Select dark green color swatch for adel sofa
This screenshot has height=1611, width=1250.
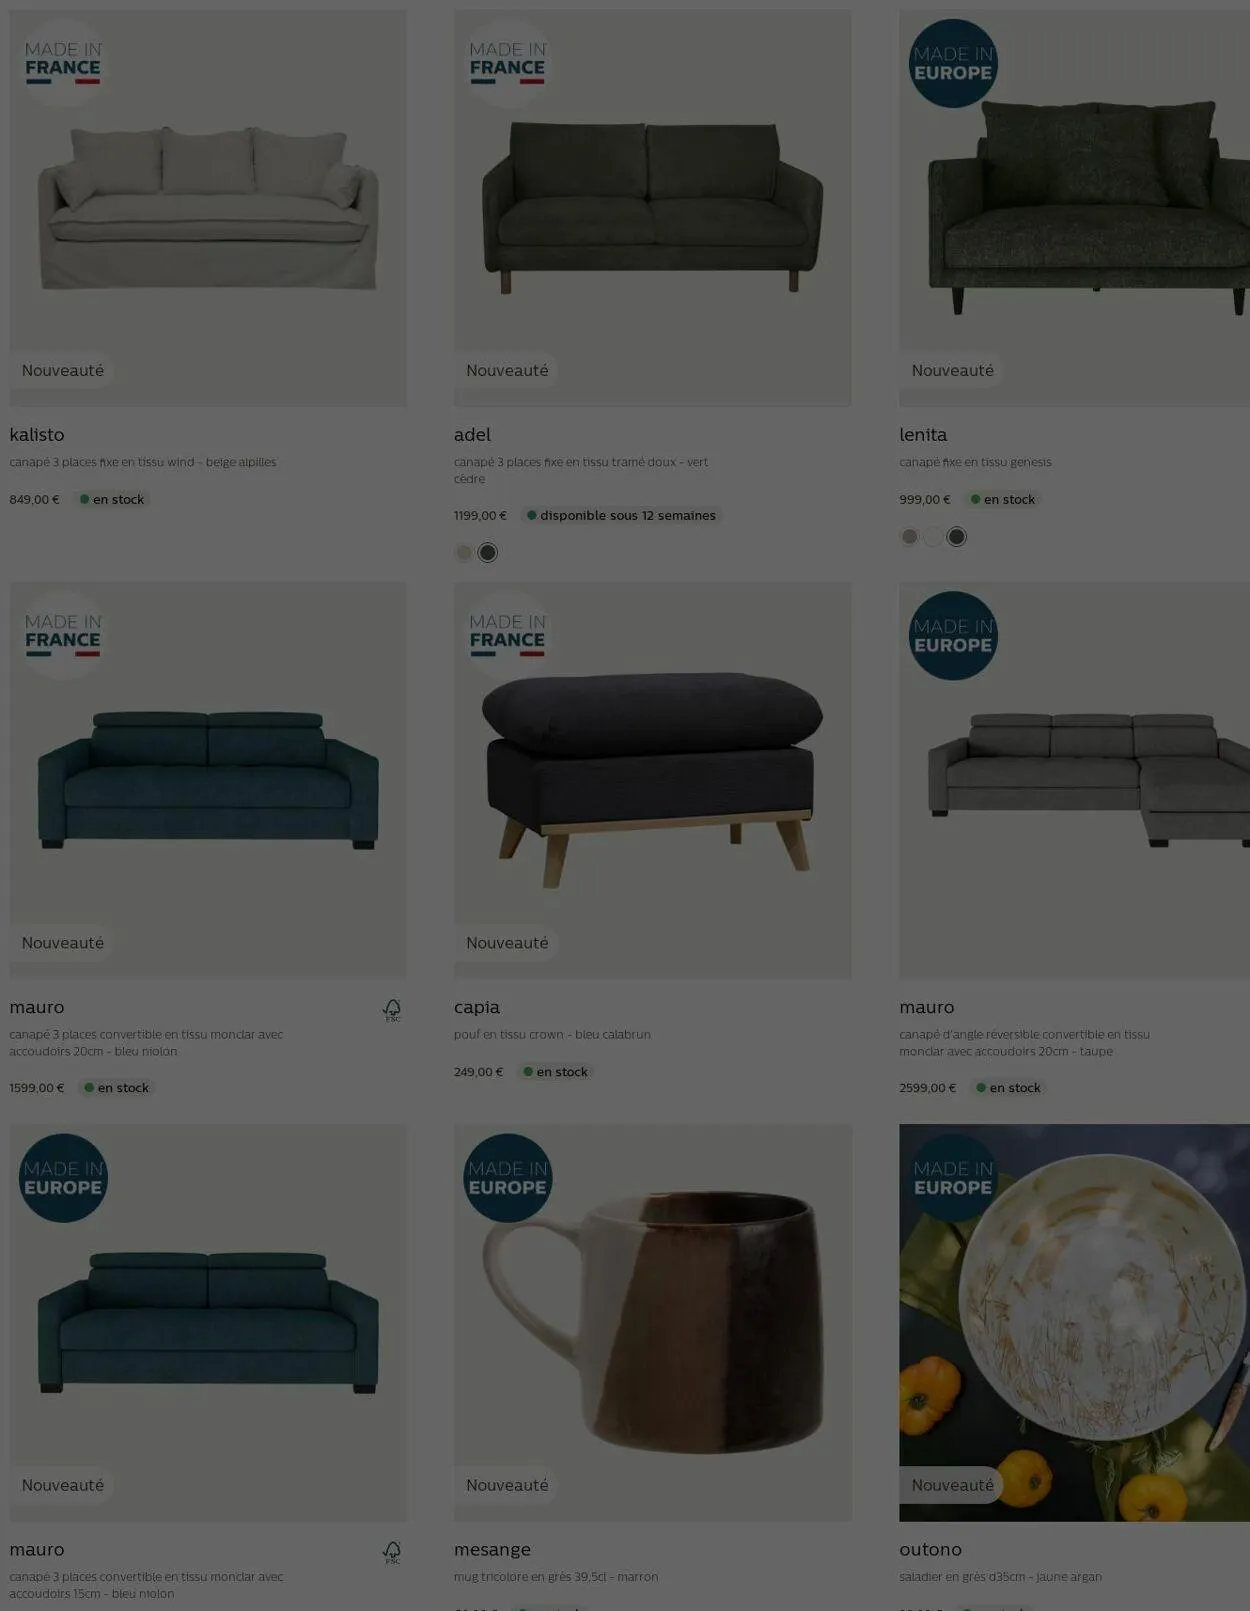click(x=488, y=552)
